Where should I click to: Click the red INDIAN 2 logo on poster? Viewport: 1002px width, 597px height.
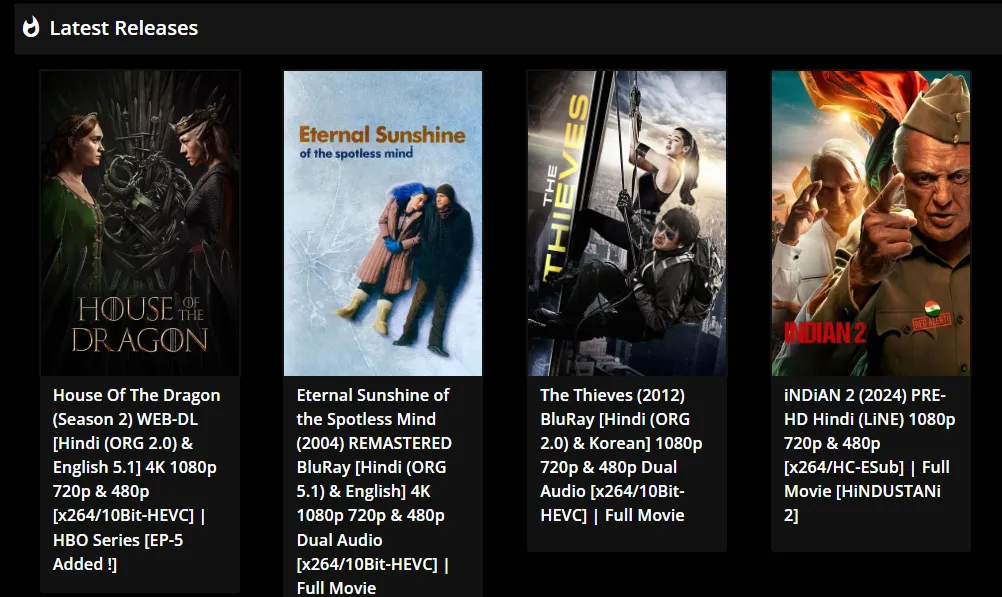[825, 332]
